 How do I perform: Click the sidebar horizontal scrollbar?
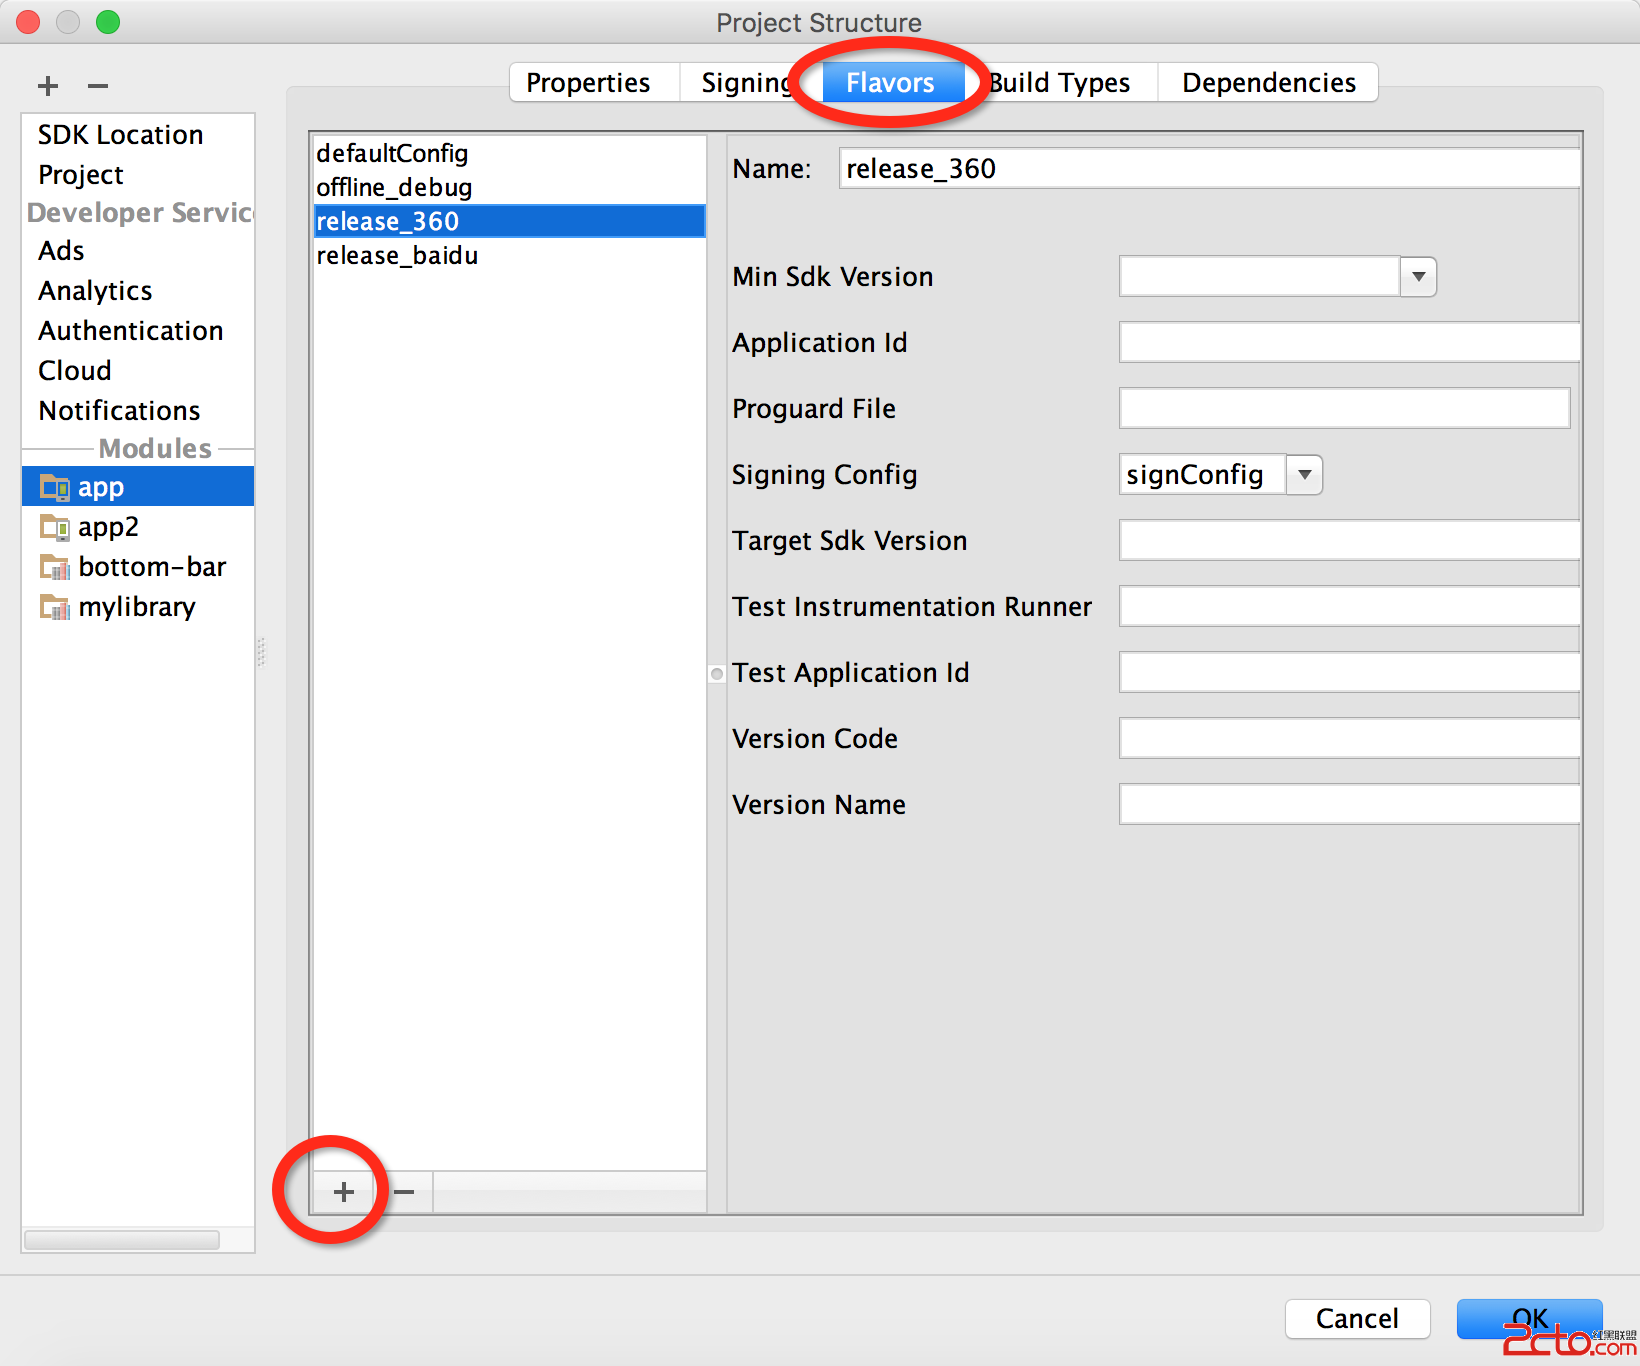(122, 1240)
